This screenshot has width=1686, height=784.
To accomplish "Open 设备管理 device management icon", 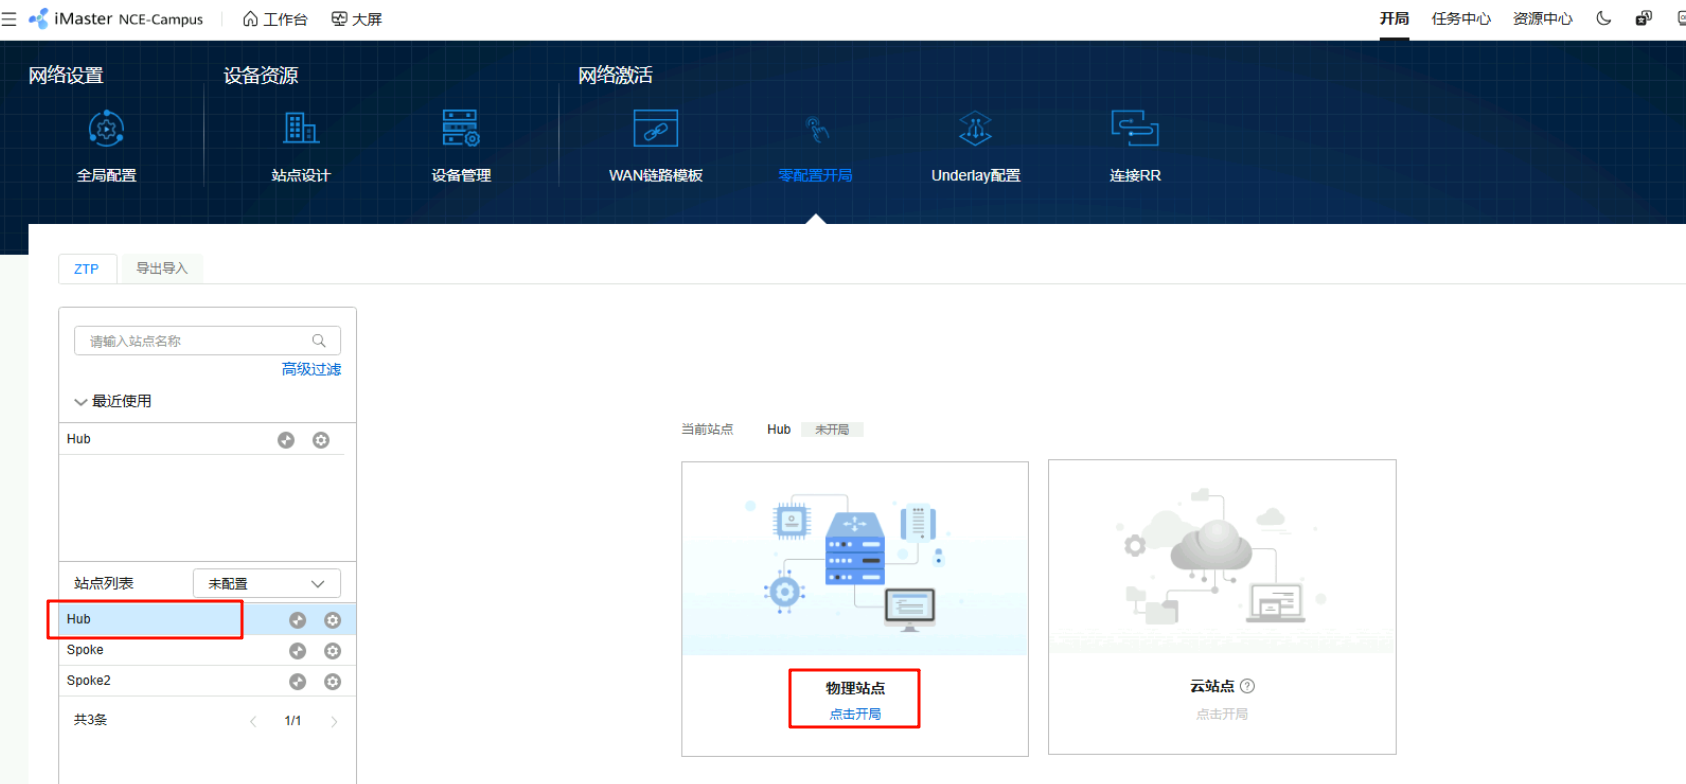I will (x=461, y=130).
